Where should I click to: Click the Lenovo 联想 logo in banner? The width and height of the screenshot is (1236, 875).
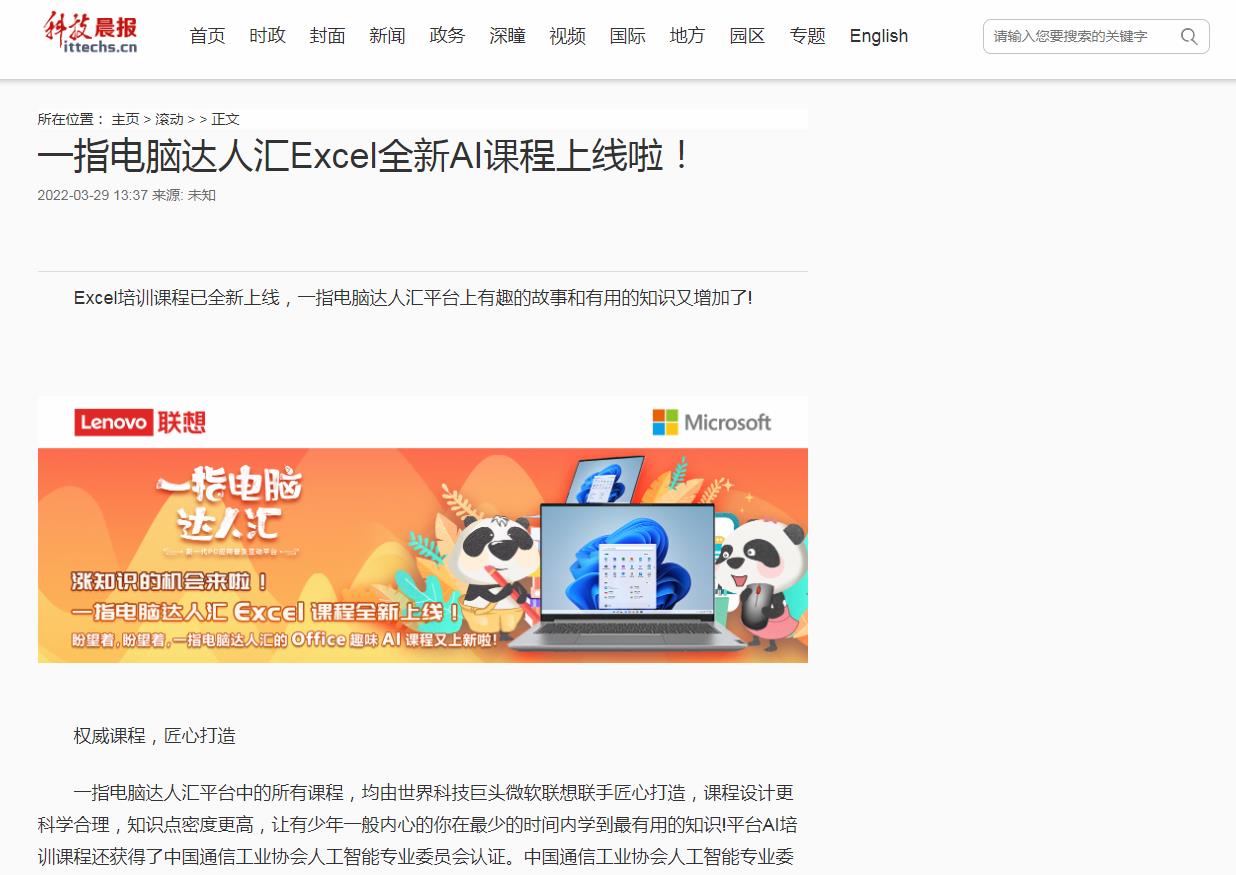140,423
